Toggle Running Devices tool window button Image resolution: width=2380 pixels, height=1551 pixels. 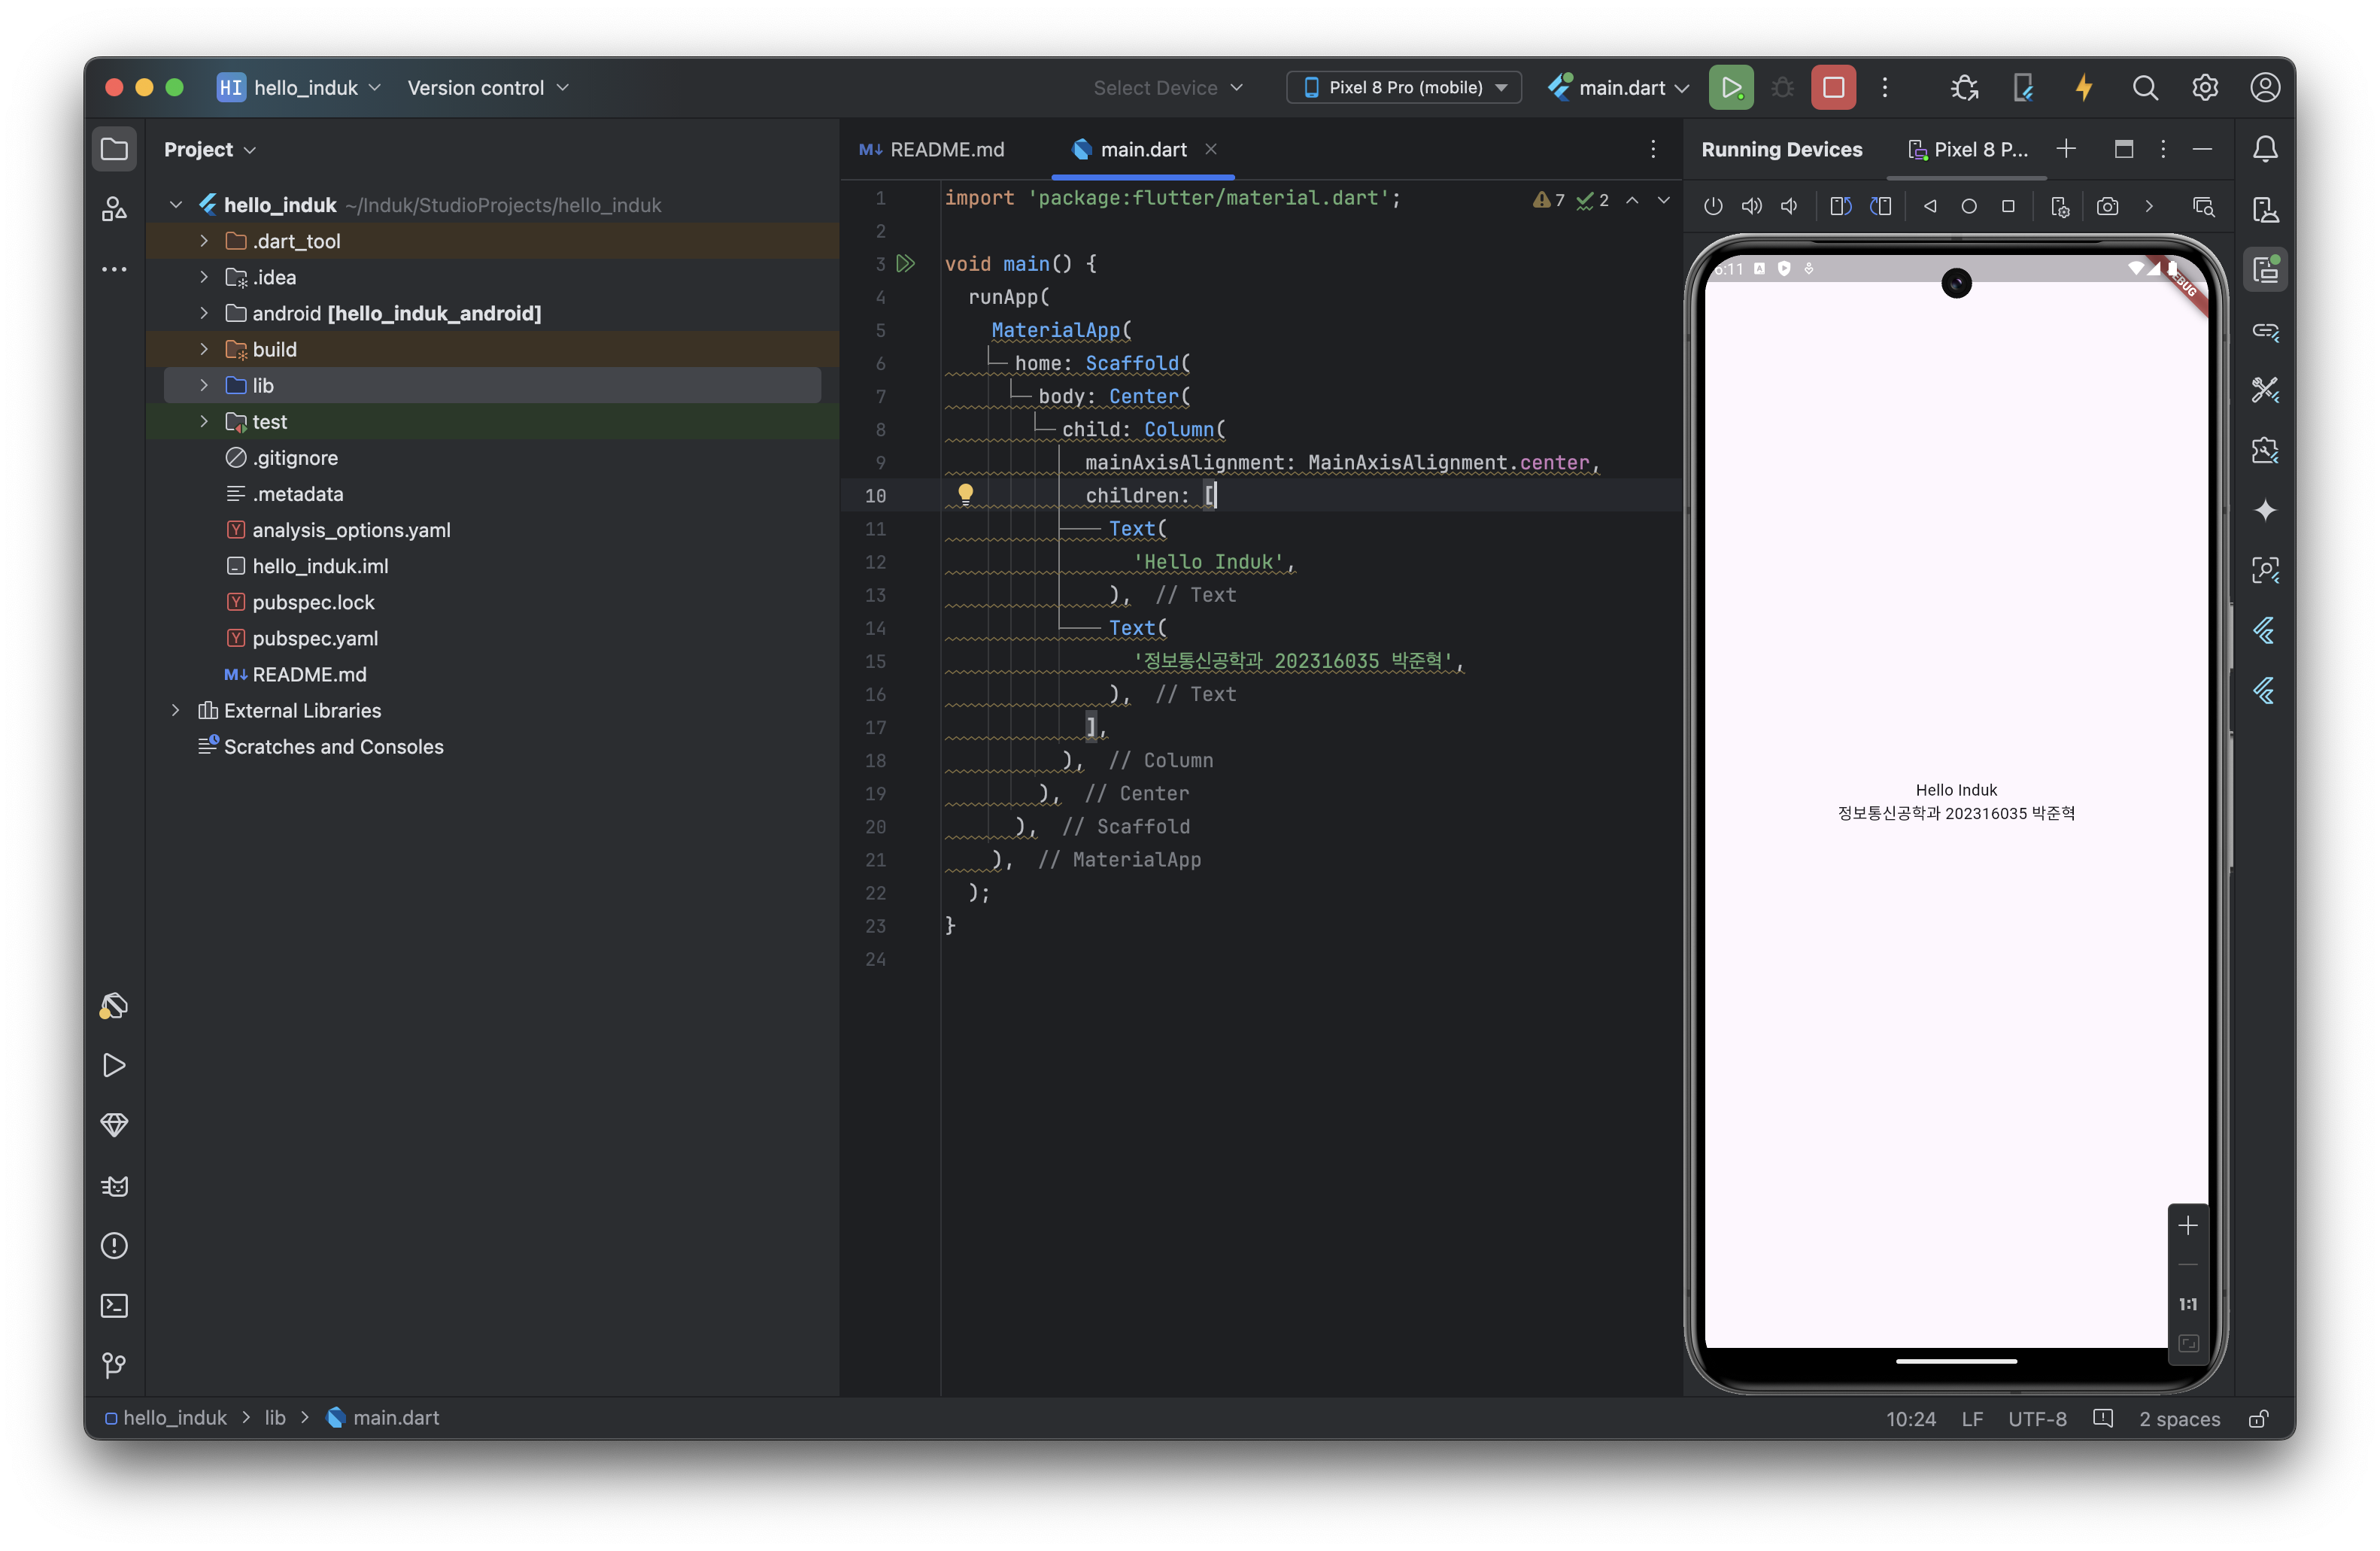(2265, 269)
